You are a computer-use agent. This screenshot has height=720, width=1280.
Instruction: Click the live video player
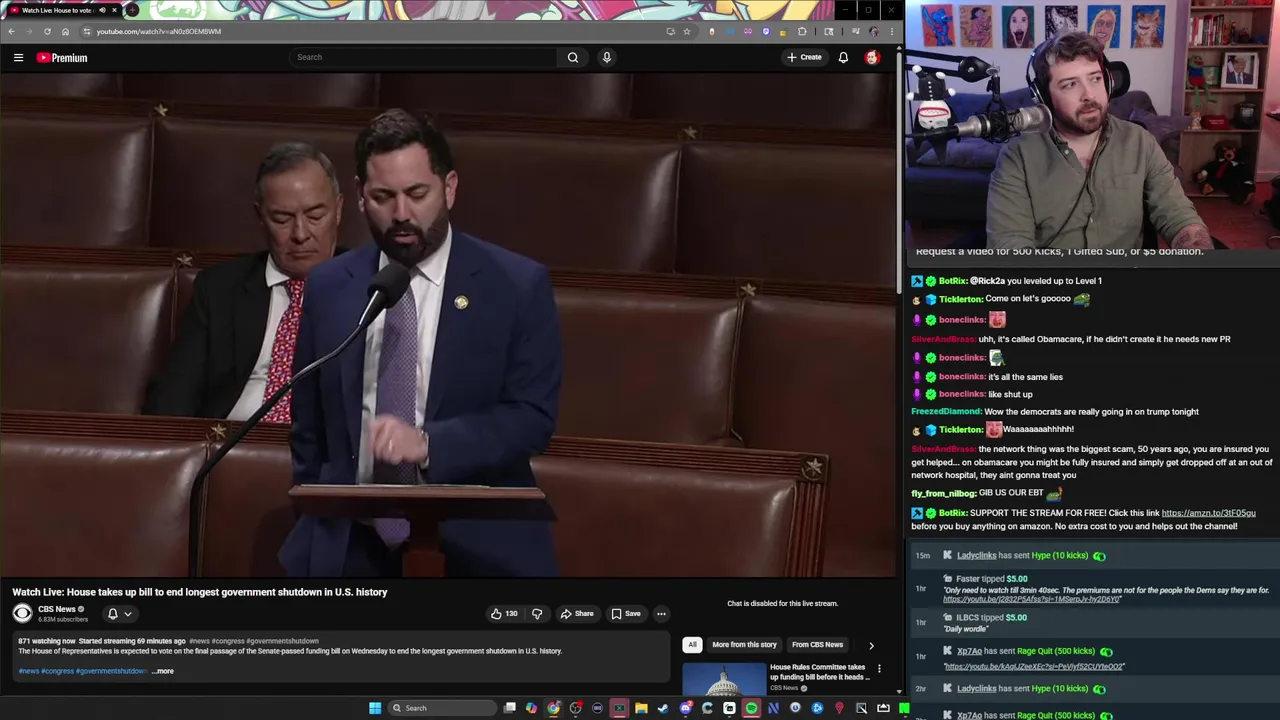449,324
